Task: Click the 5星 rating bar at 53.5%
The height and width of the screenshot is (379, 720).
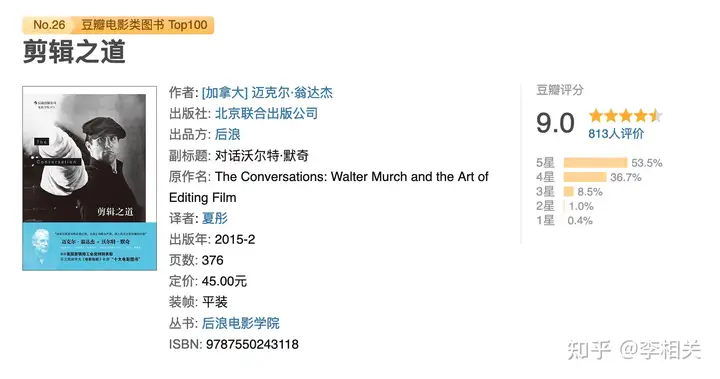Action: 595,163
